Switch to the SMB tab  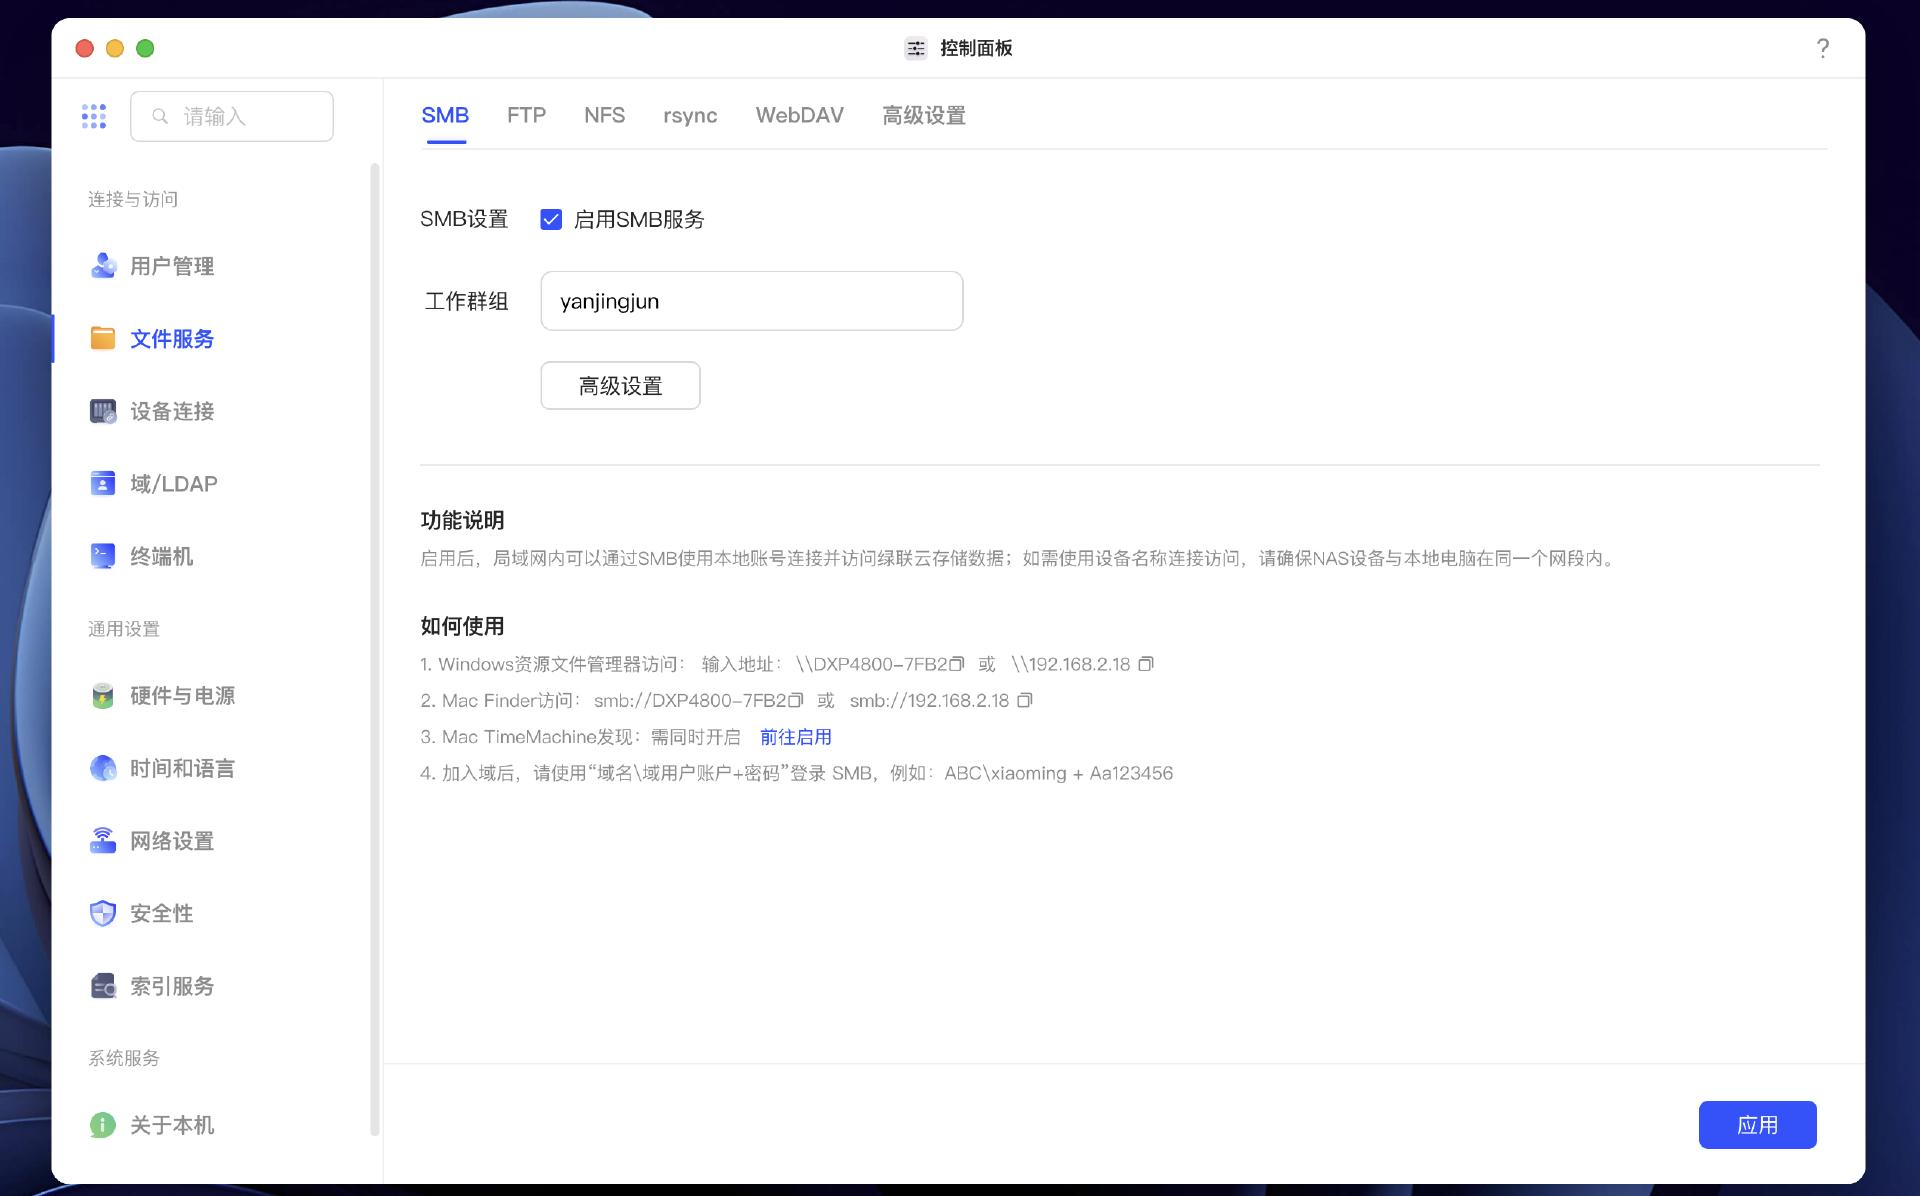(x=445, y=115)
